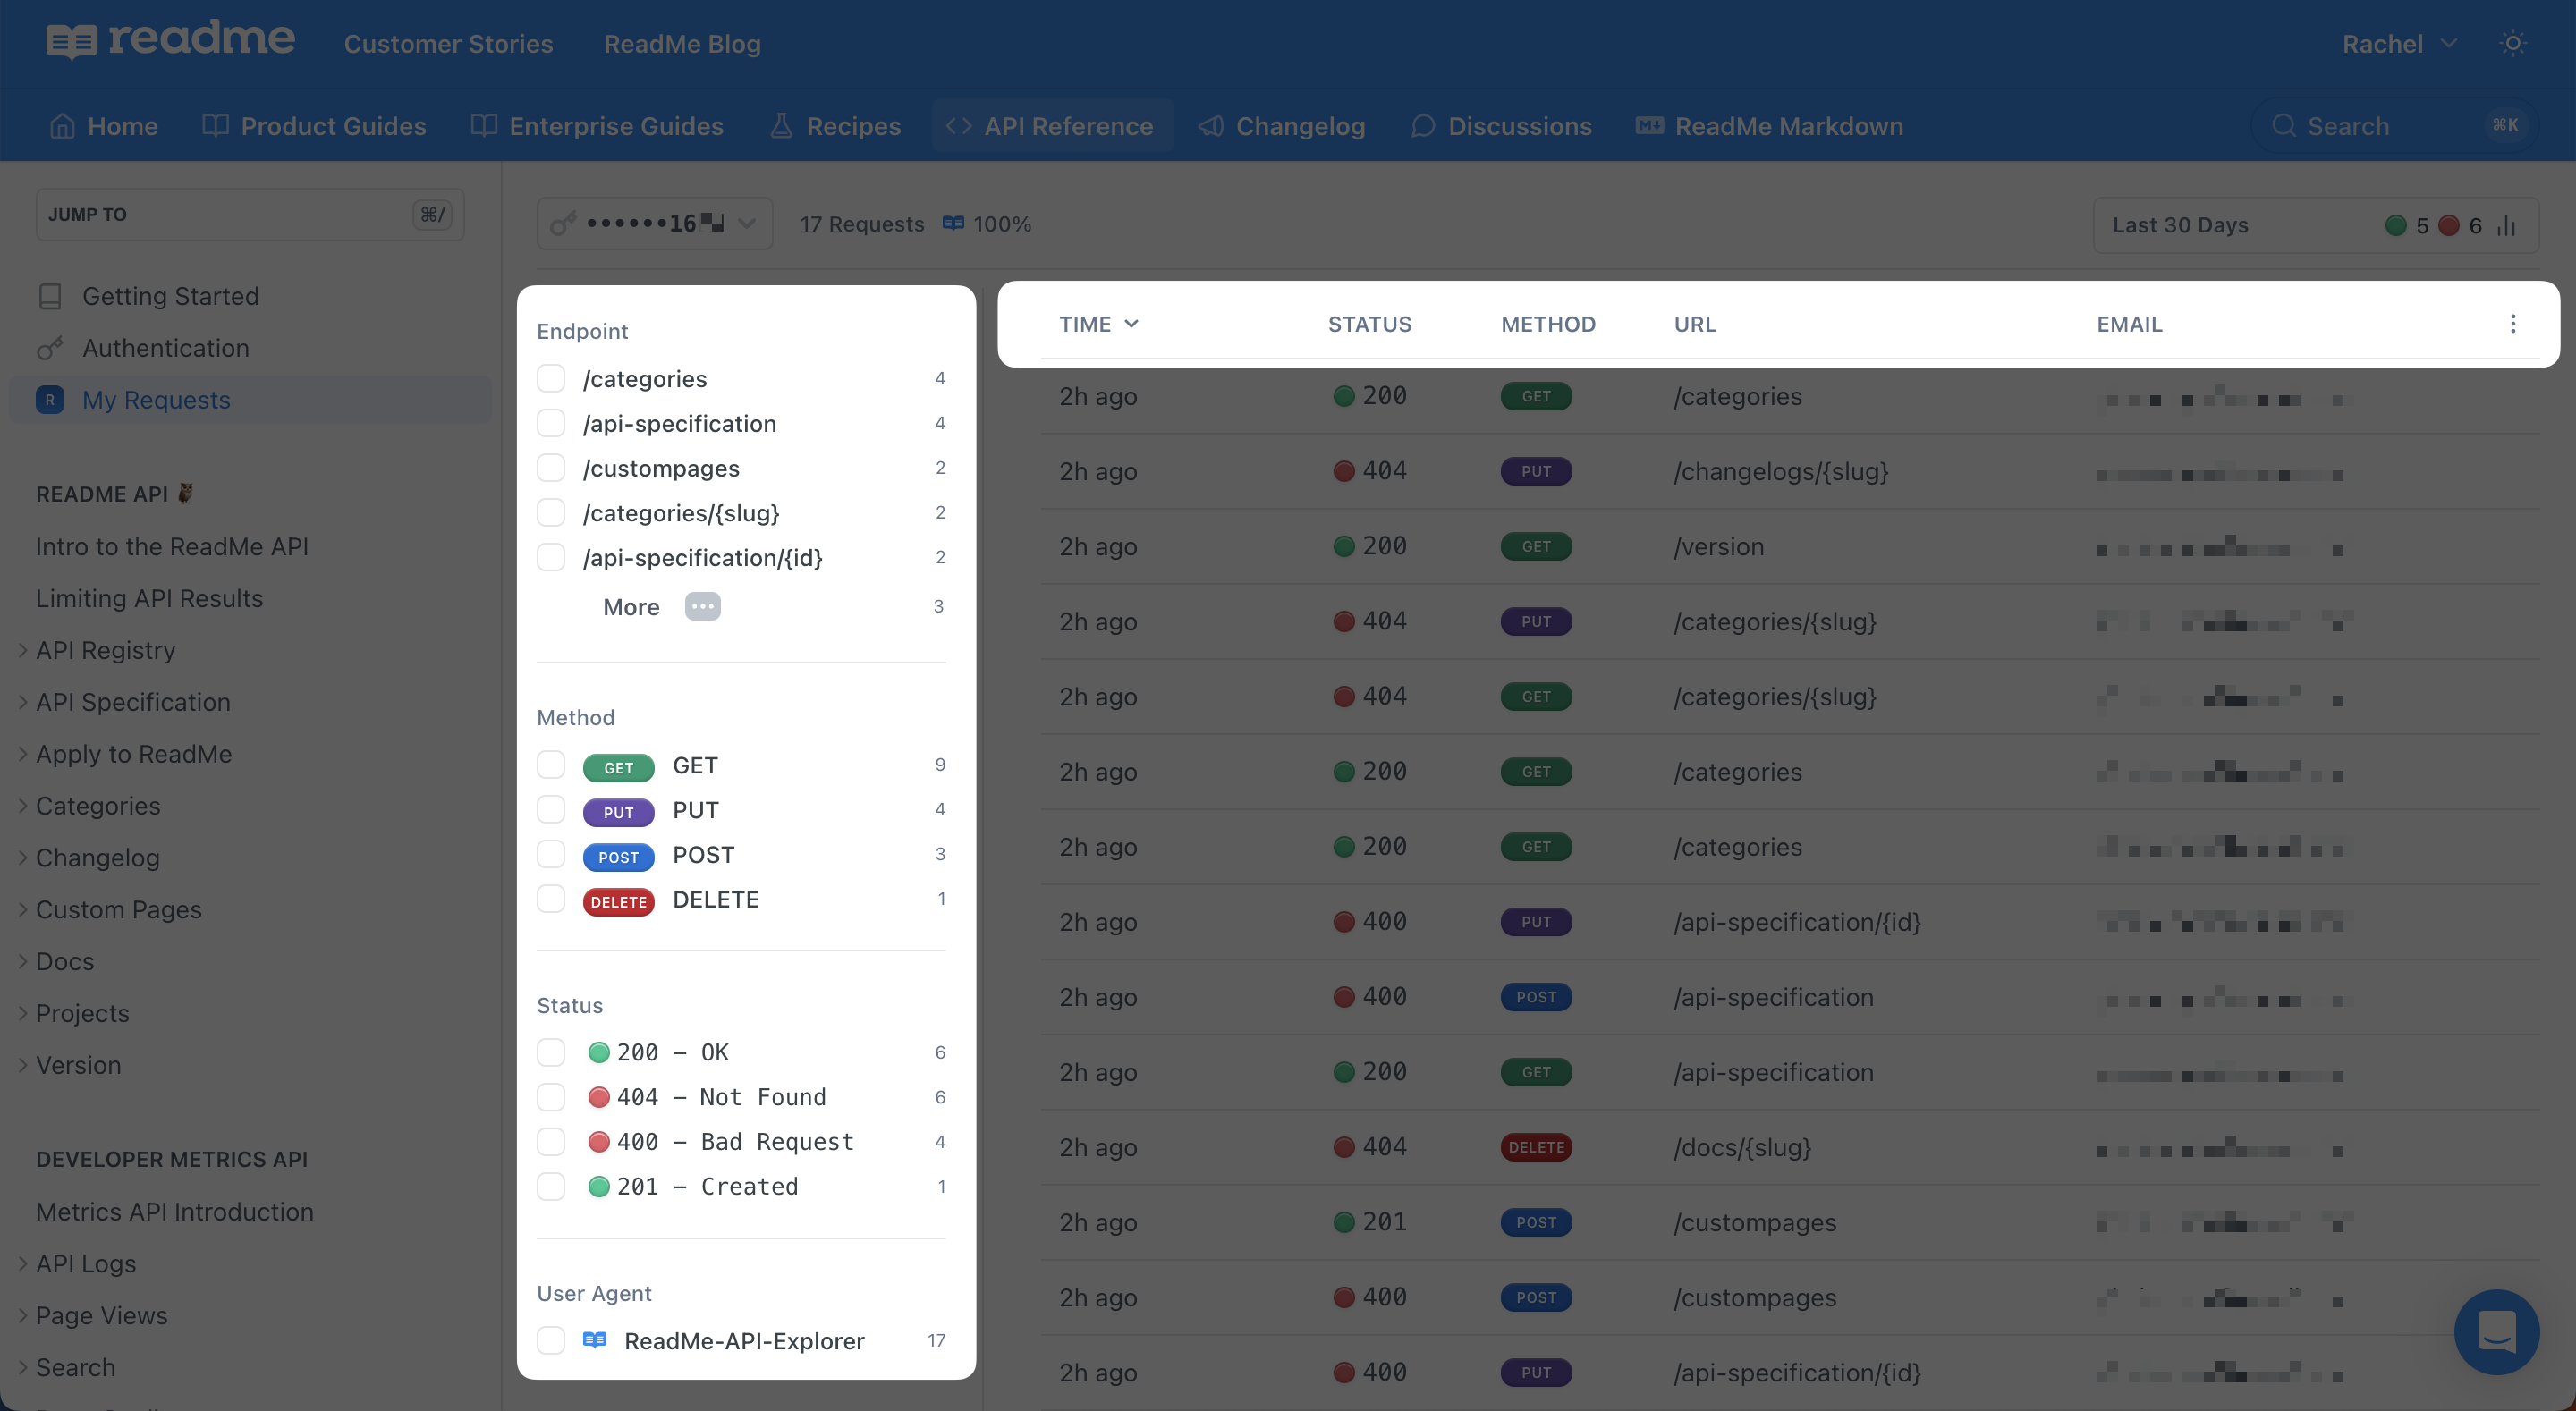Click the Home icon in navigation
The image size is (2576, 1411).
pos(62,126)
